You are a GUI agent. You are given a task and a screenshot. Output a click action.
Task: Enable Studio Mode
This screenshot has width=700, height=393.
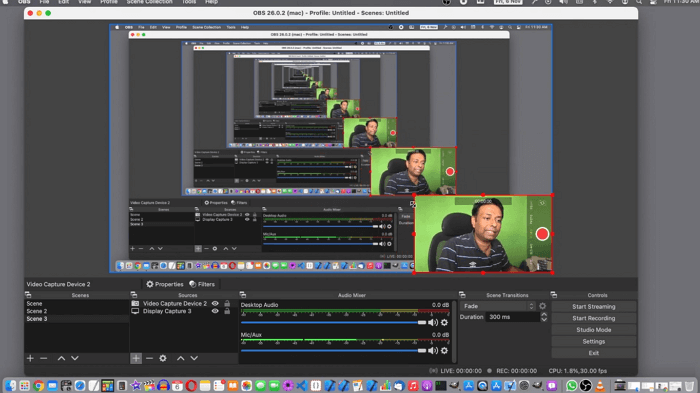coord(594,330)
